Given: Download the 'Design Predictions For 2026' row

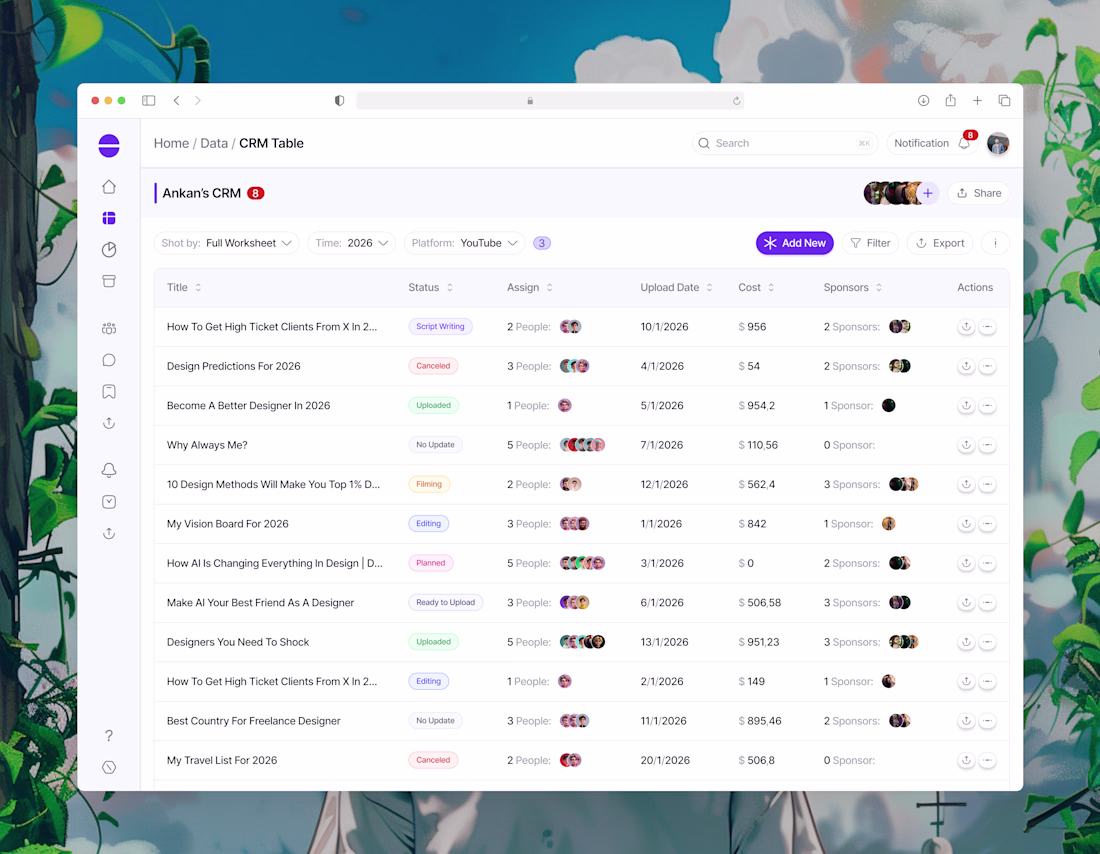Looking at the screenshot, I should [966, 366].
